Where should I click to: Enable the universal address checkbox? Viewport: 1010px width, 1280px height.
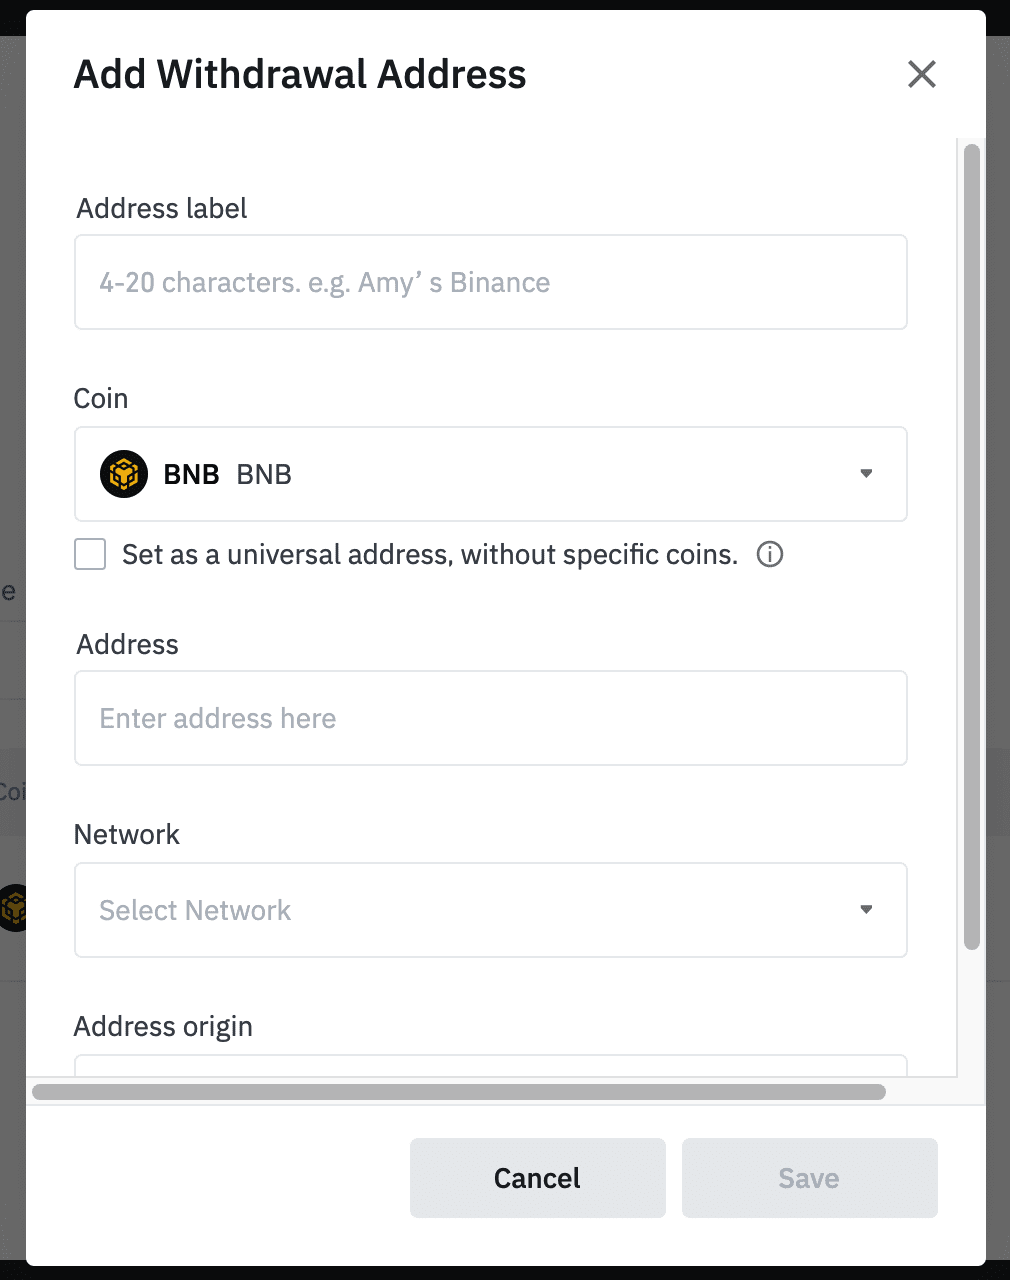click(x=90, y=554)
